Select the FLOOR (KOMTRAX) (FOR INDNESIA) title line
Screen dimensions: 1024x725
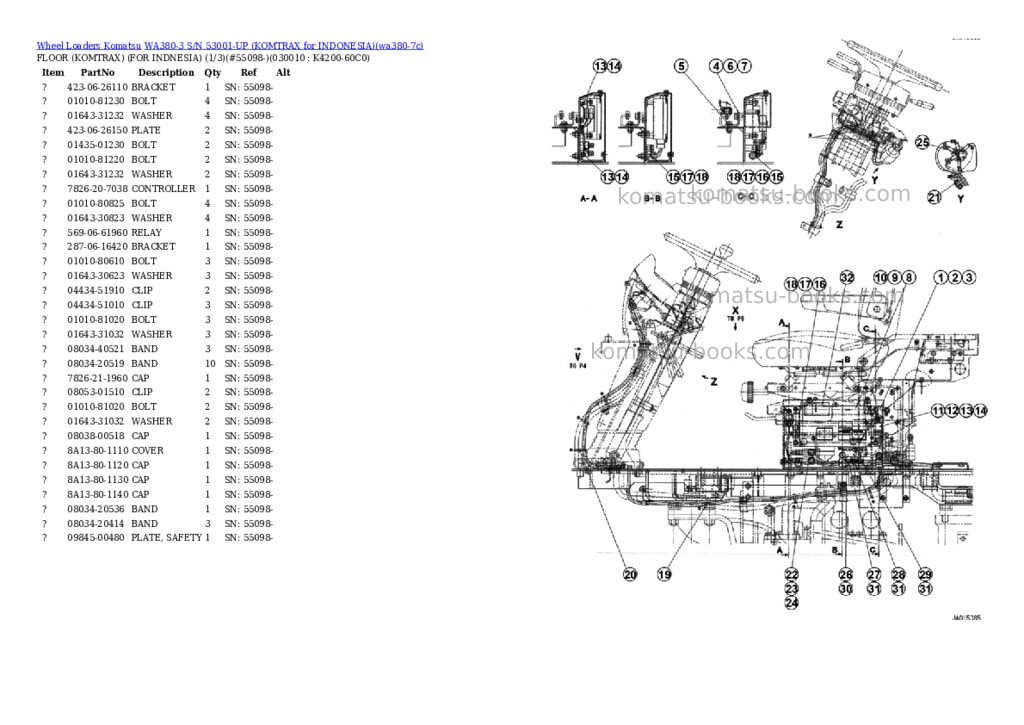(203, 58)
